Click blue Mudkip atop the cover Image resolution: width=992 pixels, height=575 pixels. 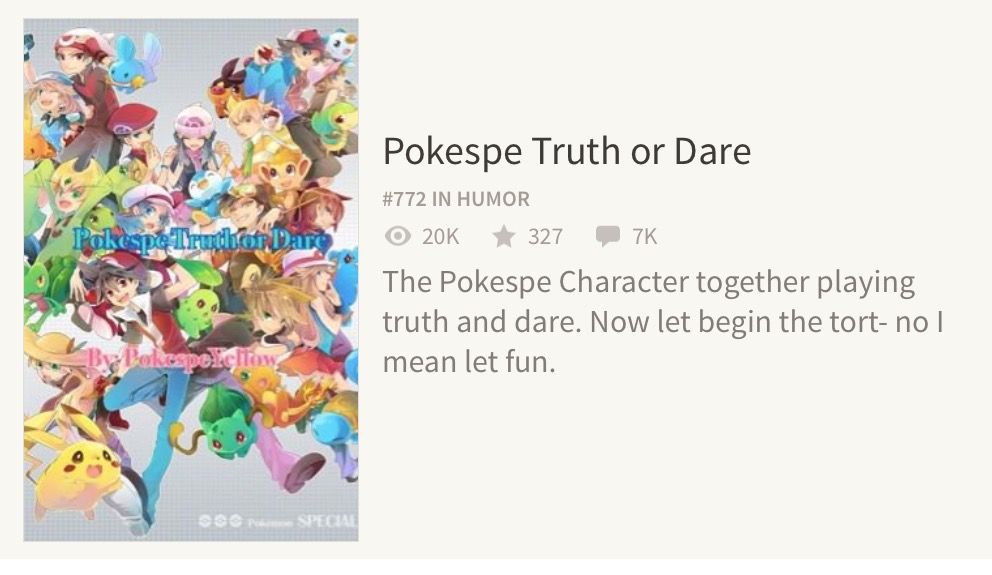(x=136, y=63)
